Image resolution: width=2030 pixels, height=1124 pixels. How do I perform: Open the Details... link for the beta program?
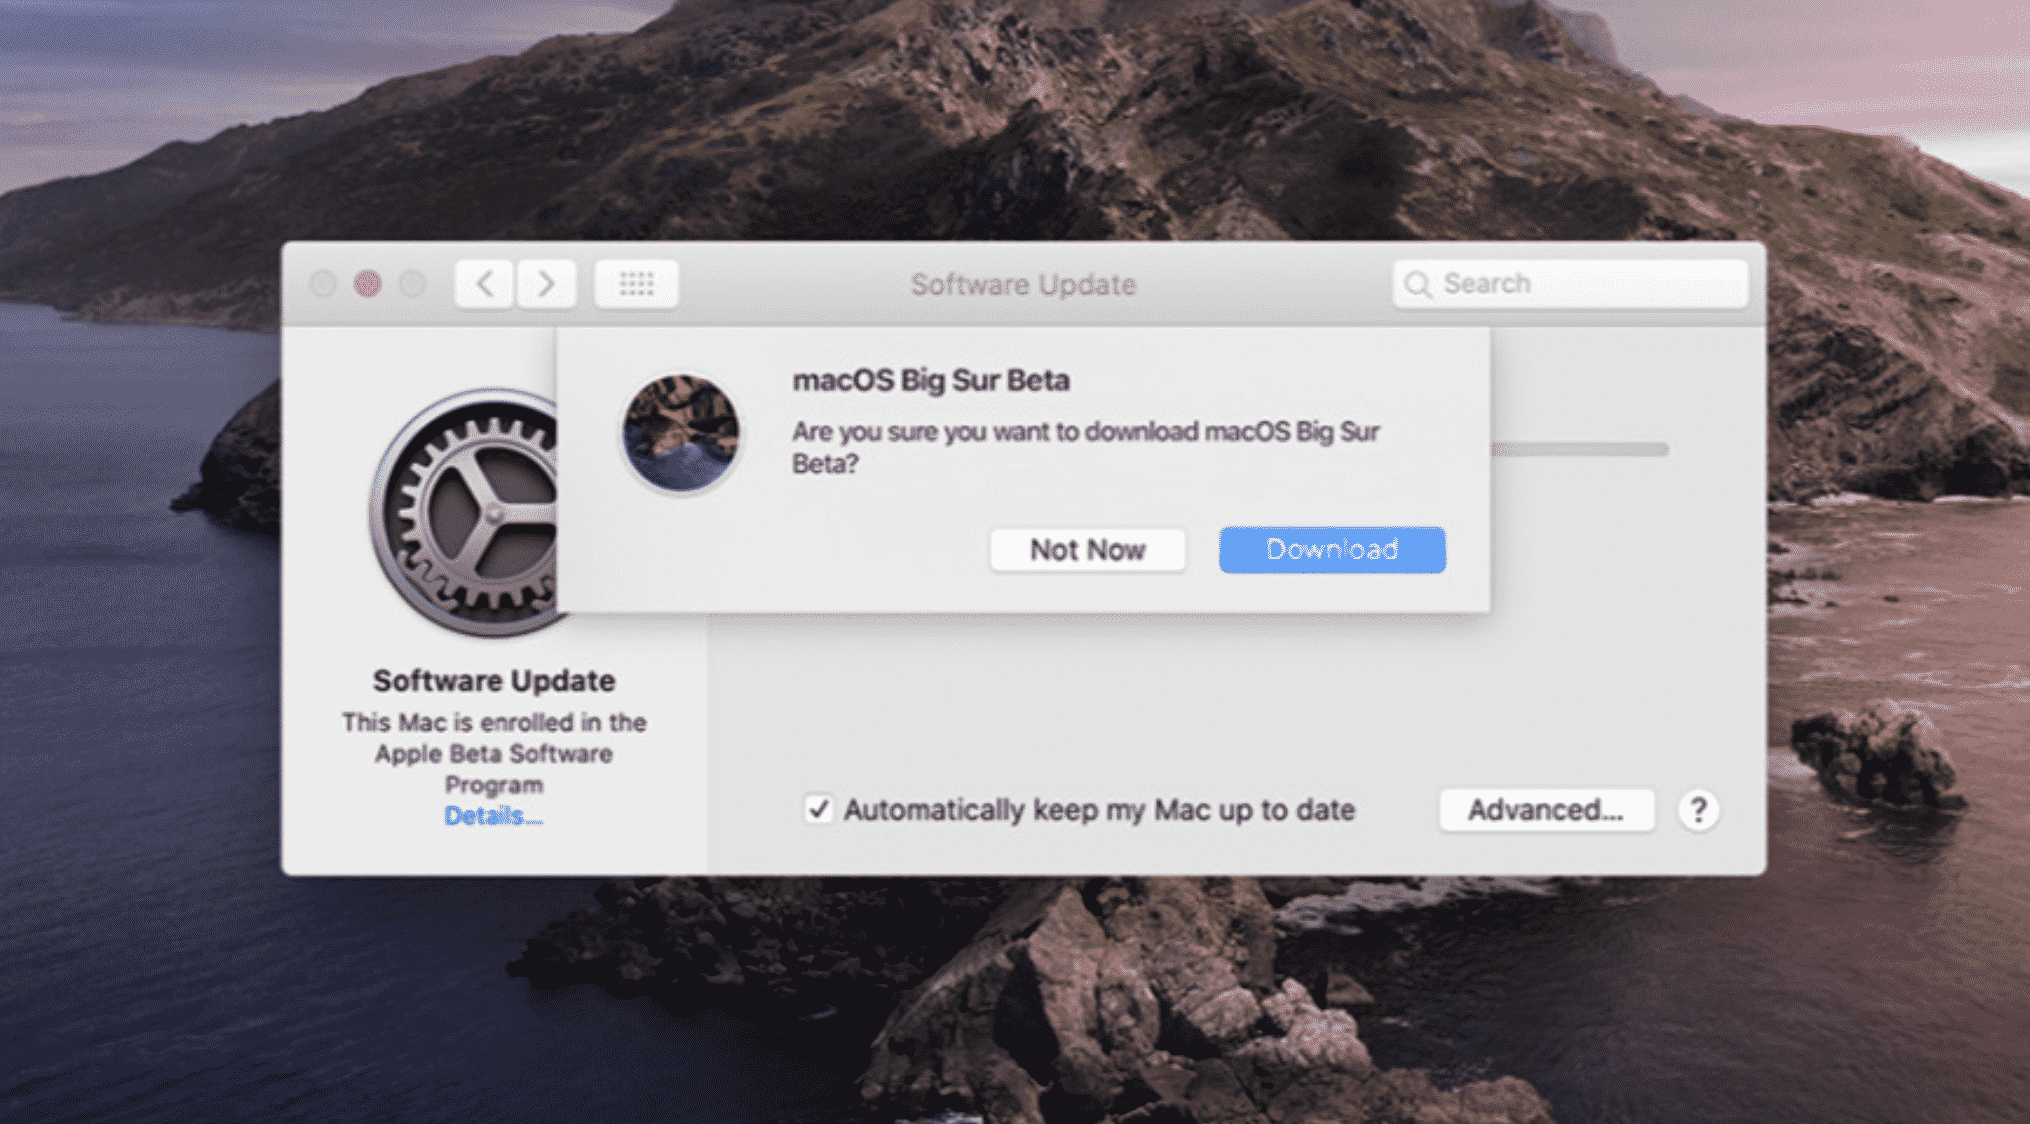pyautogui.click(x=493, y=816)
